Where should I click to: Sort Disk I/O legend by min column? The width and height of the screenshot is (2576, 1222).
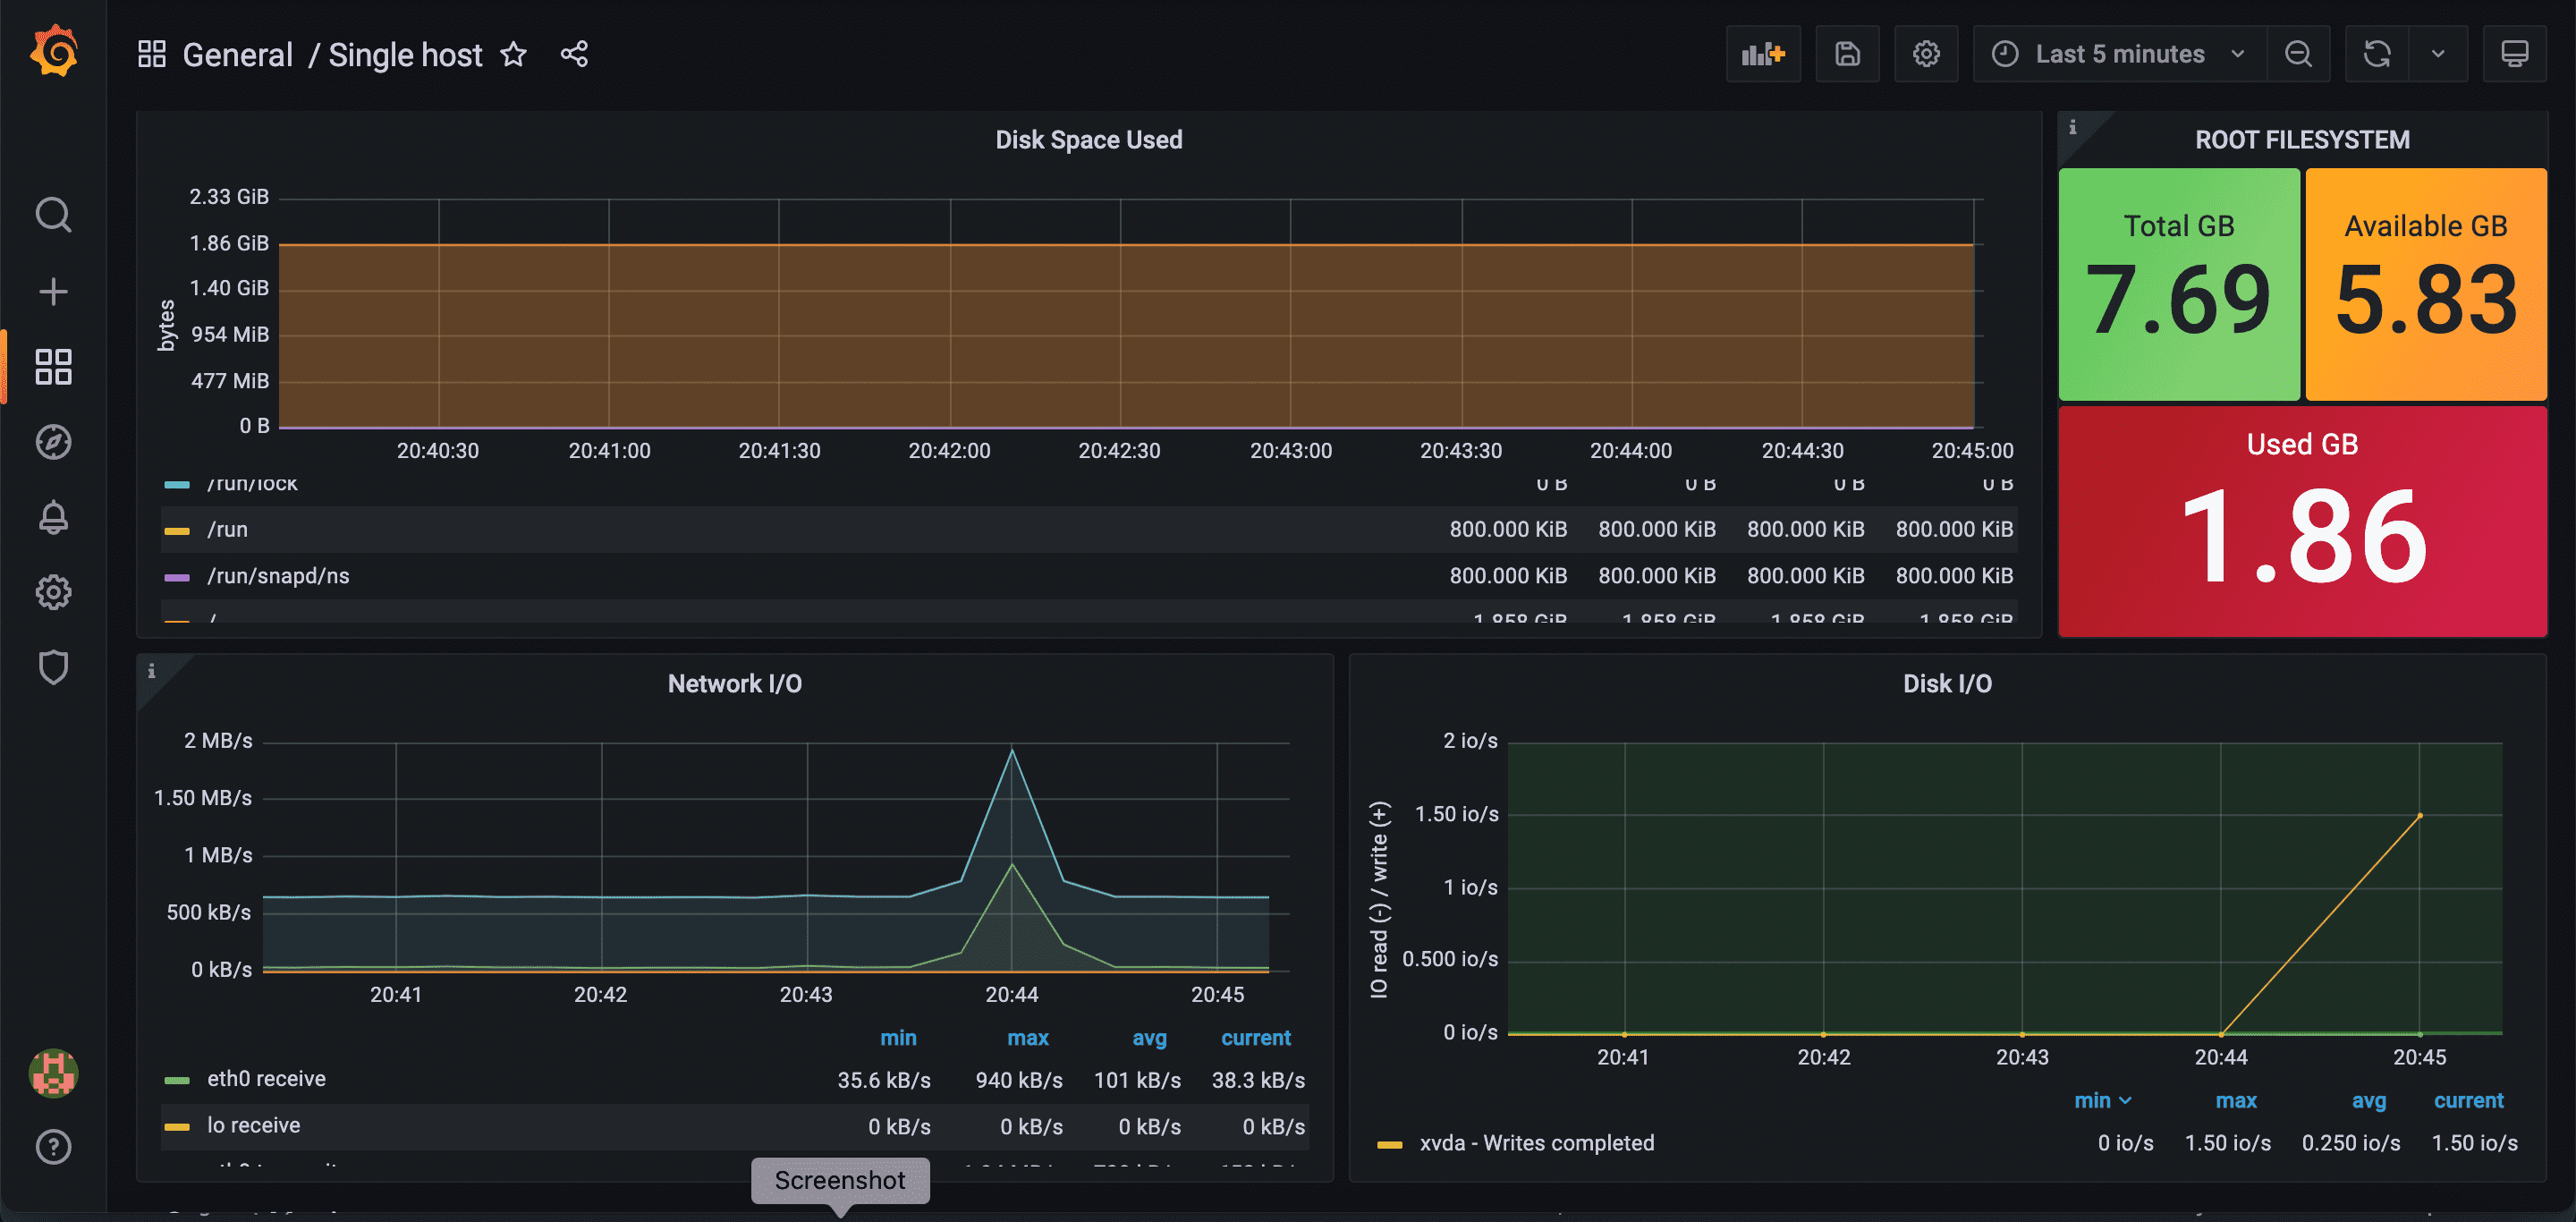2093,1101
